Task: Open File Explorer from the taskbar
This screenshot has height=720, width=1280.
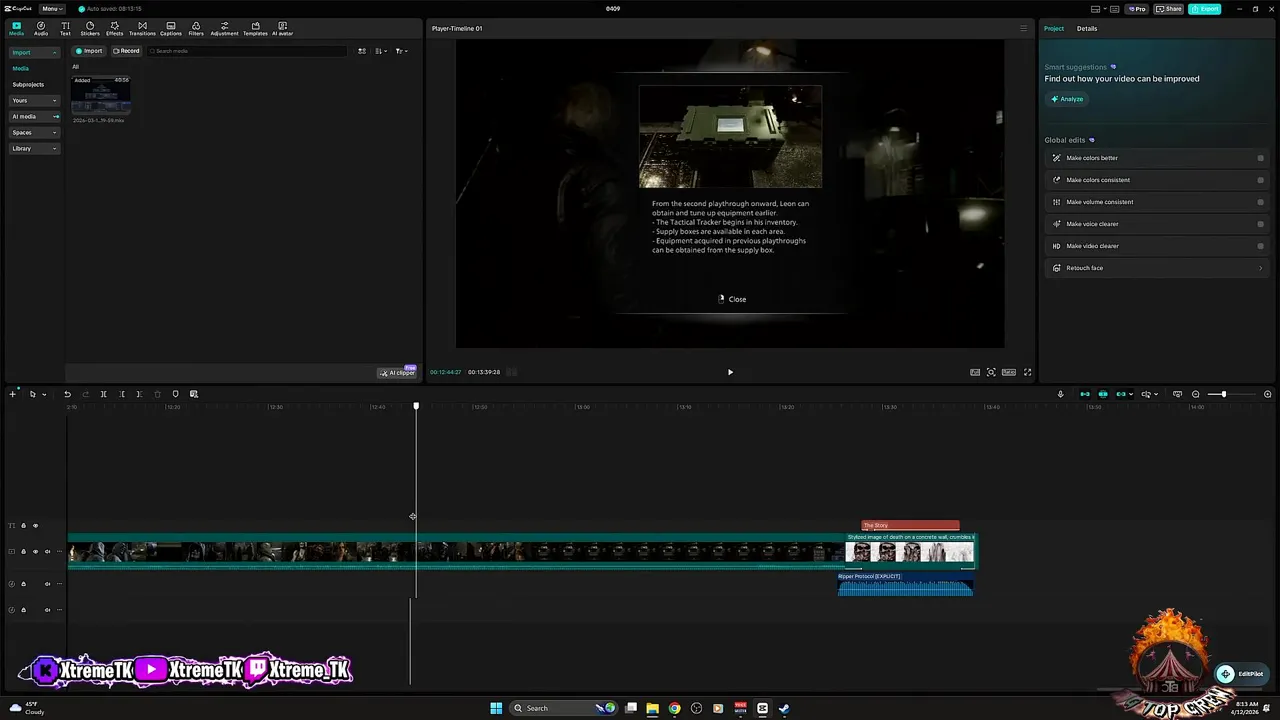Action: [x=652, y=708]
